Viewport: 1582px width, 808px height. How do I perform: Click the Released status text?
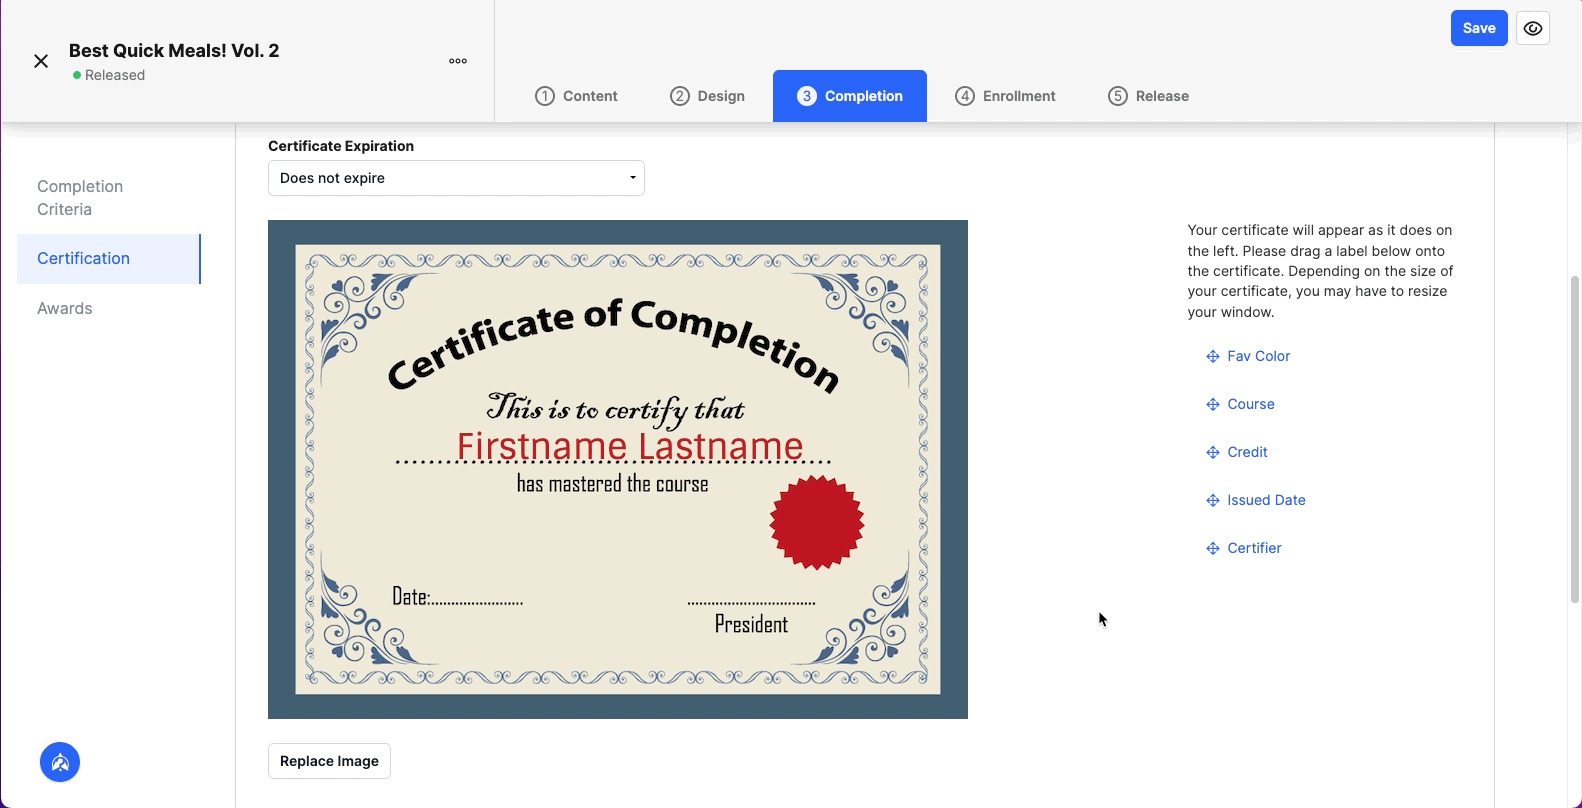pyautogui.click(x=115, y=75)
